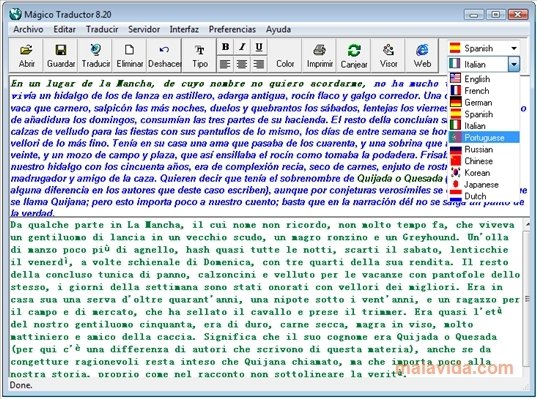Toggle italic formatting (I)
This screenshot has width=537, height=399.
242,47
